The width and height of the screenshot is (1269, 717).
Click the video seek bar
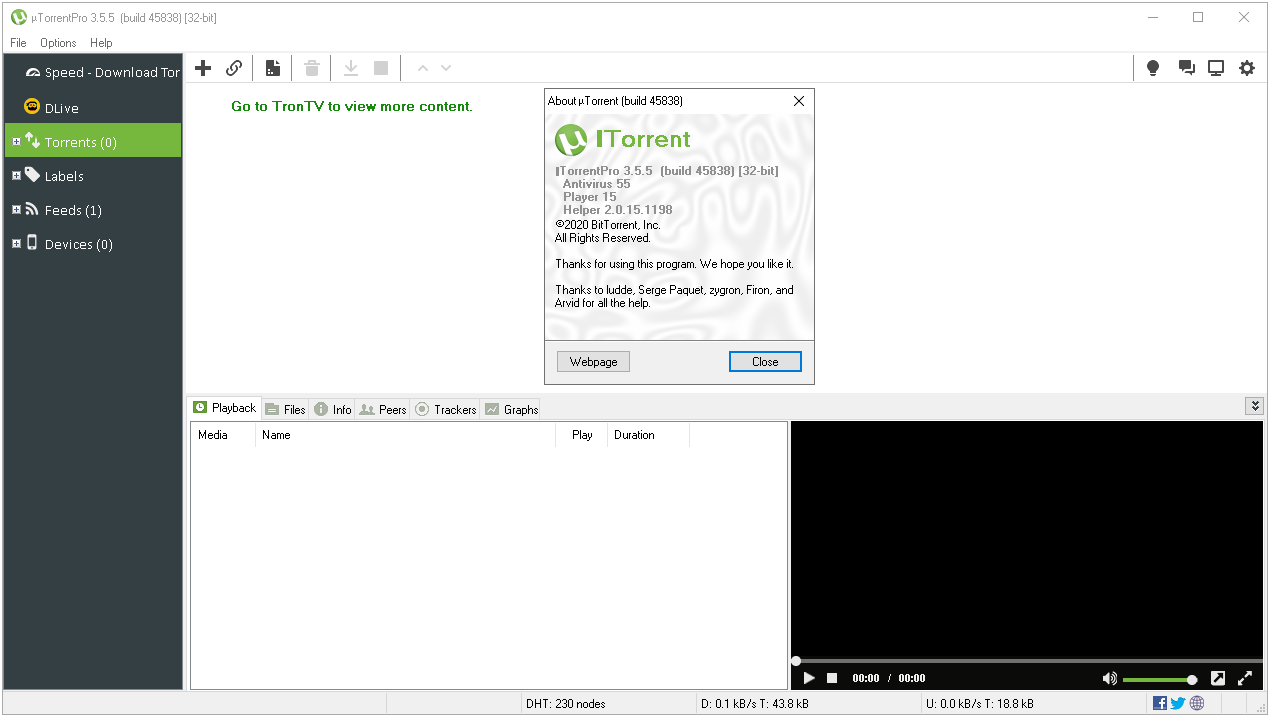tap(1027, 660)
